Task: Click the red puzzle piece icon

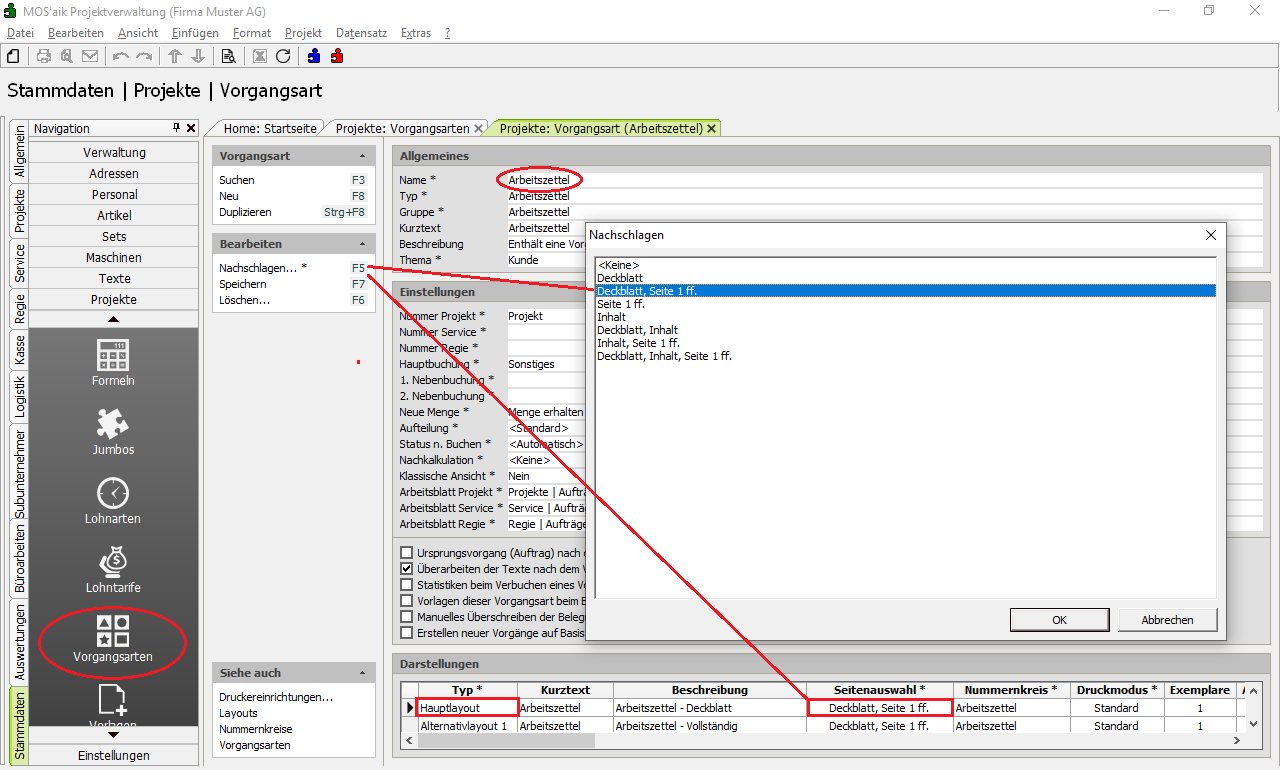Action: [337, 56]
